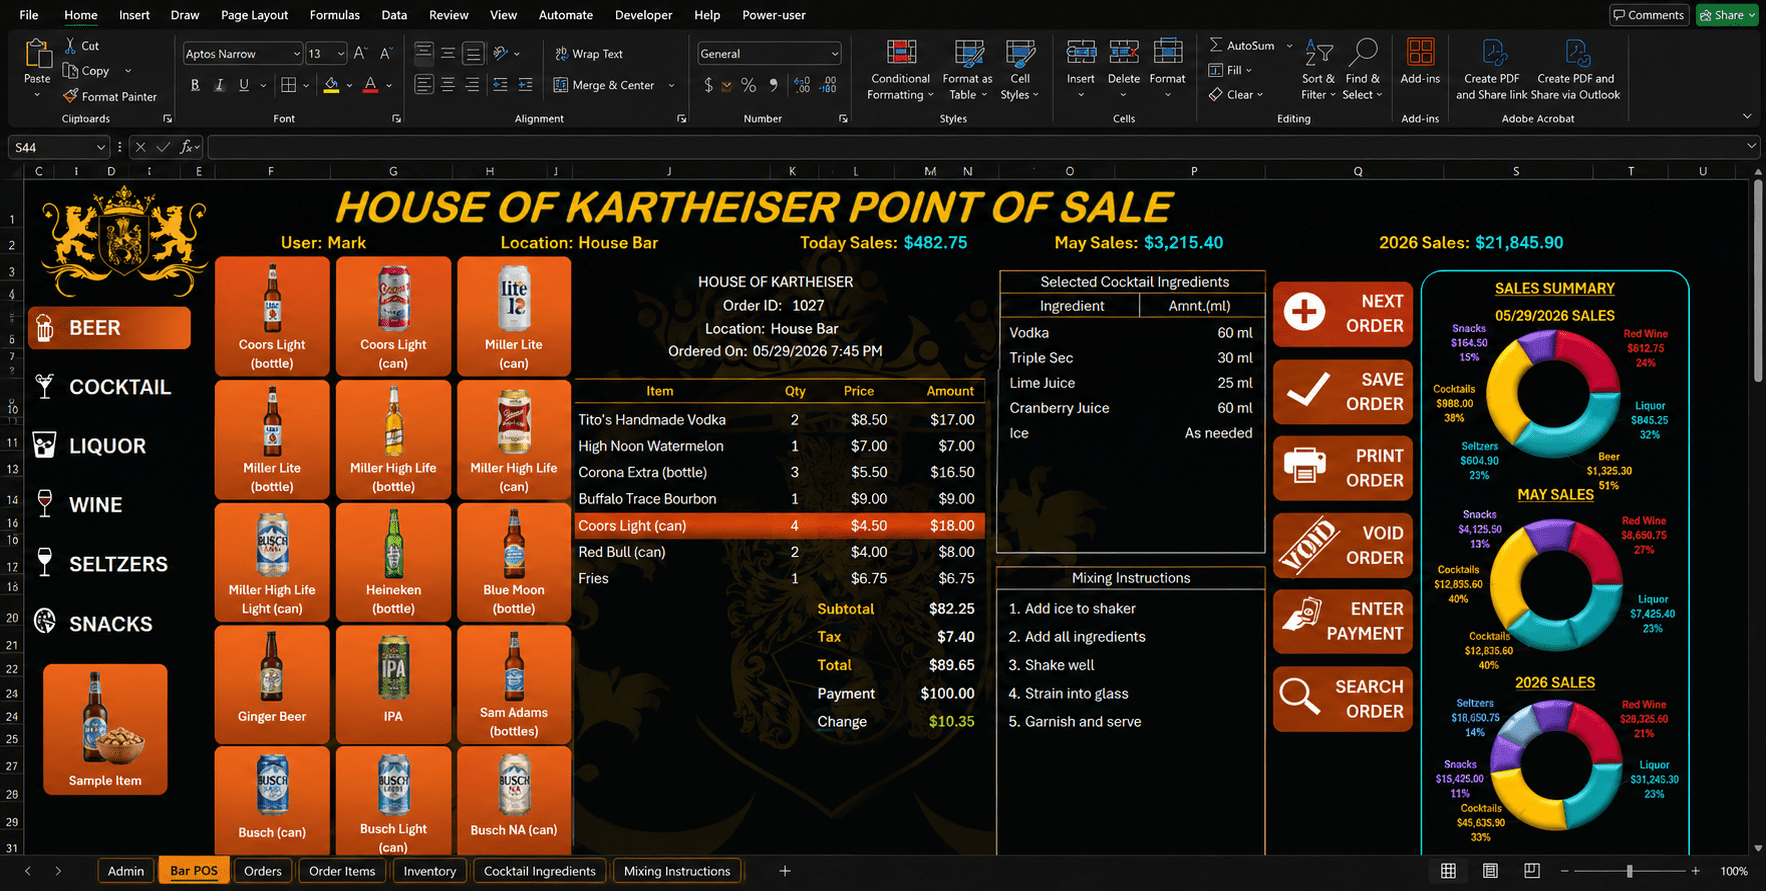Open the Clear dropdown
Viewport: 1766px width, 891px height.
[x=1236, y=94]
